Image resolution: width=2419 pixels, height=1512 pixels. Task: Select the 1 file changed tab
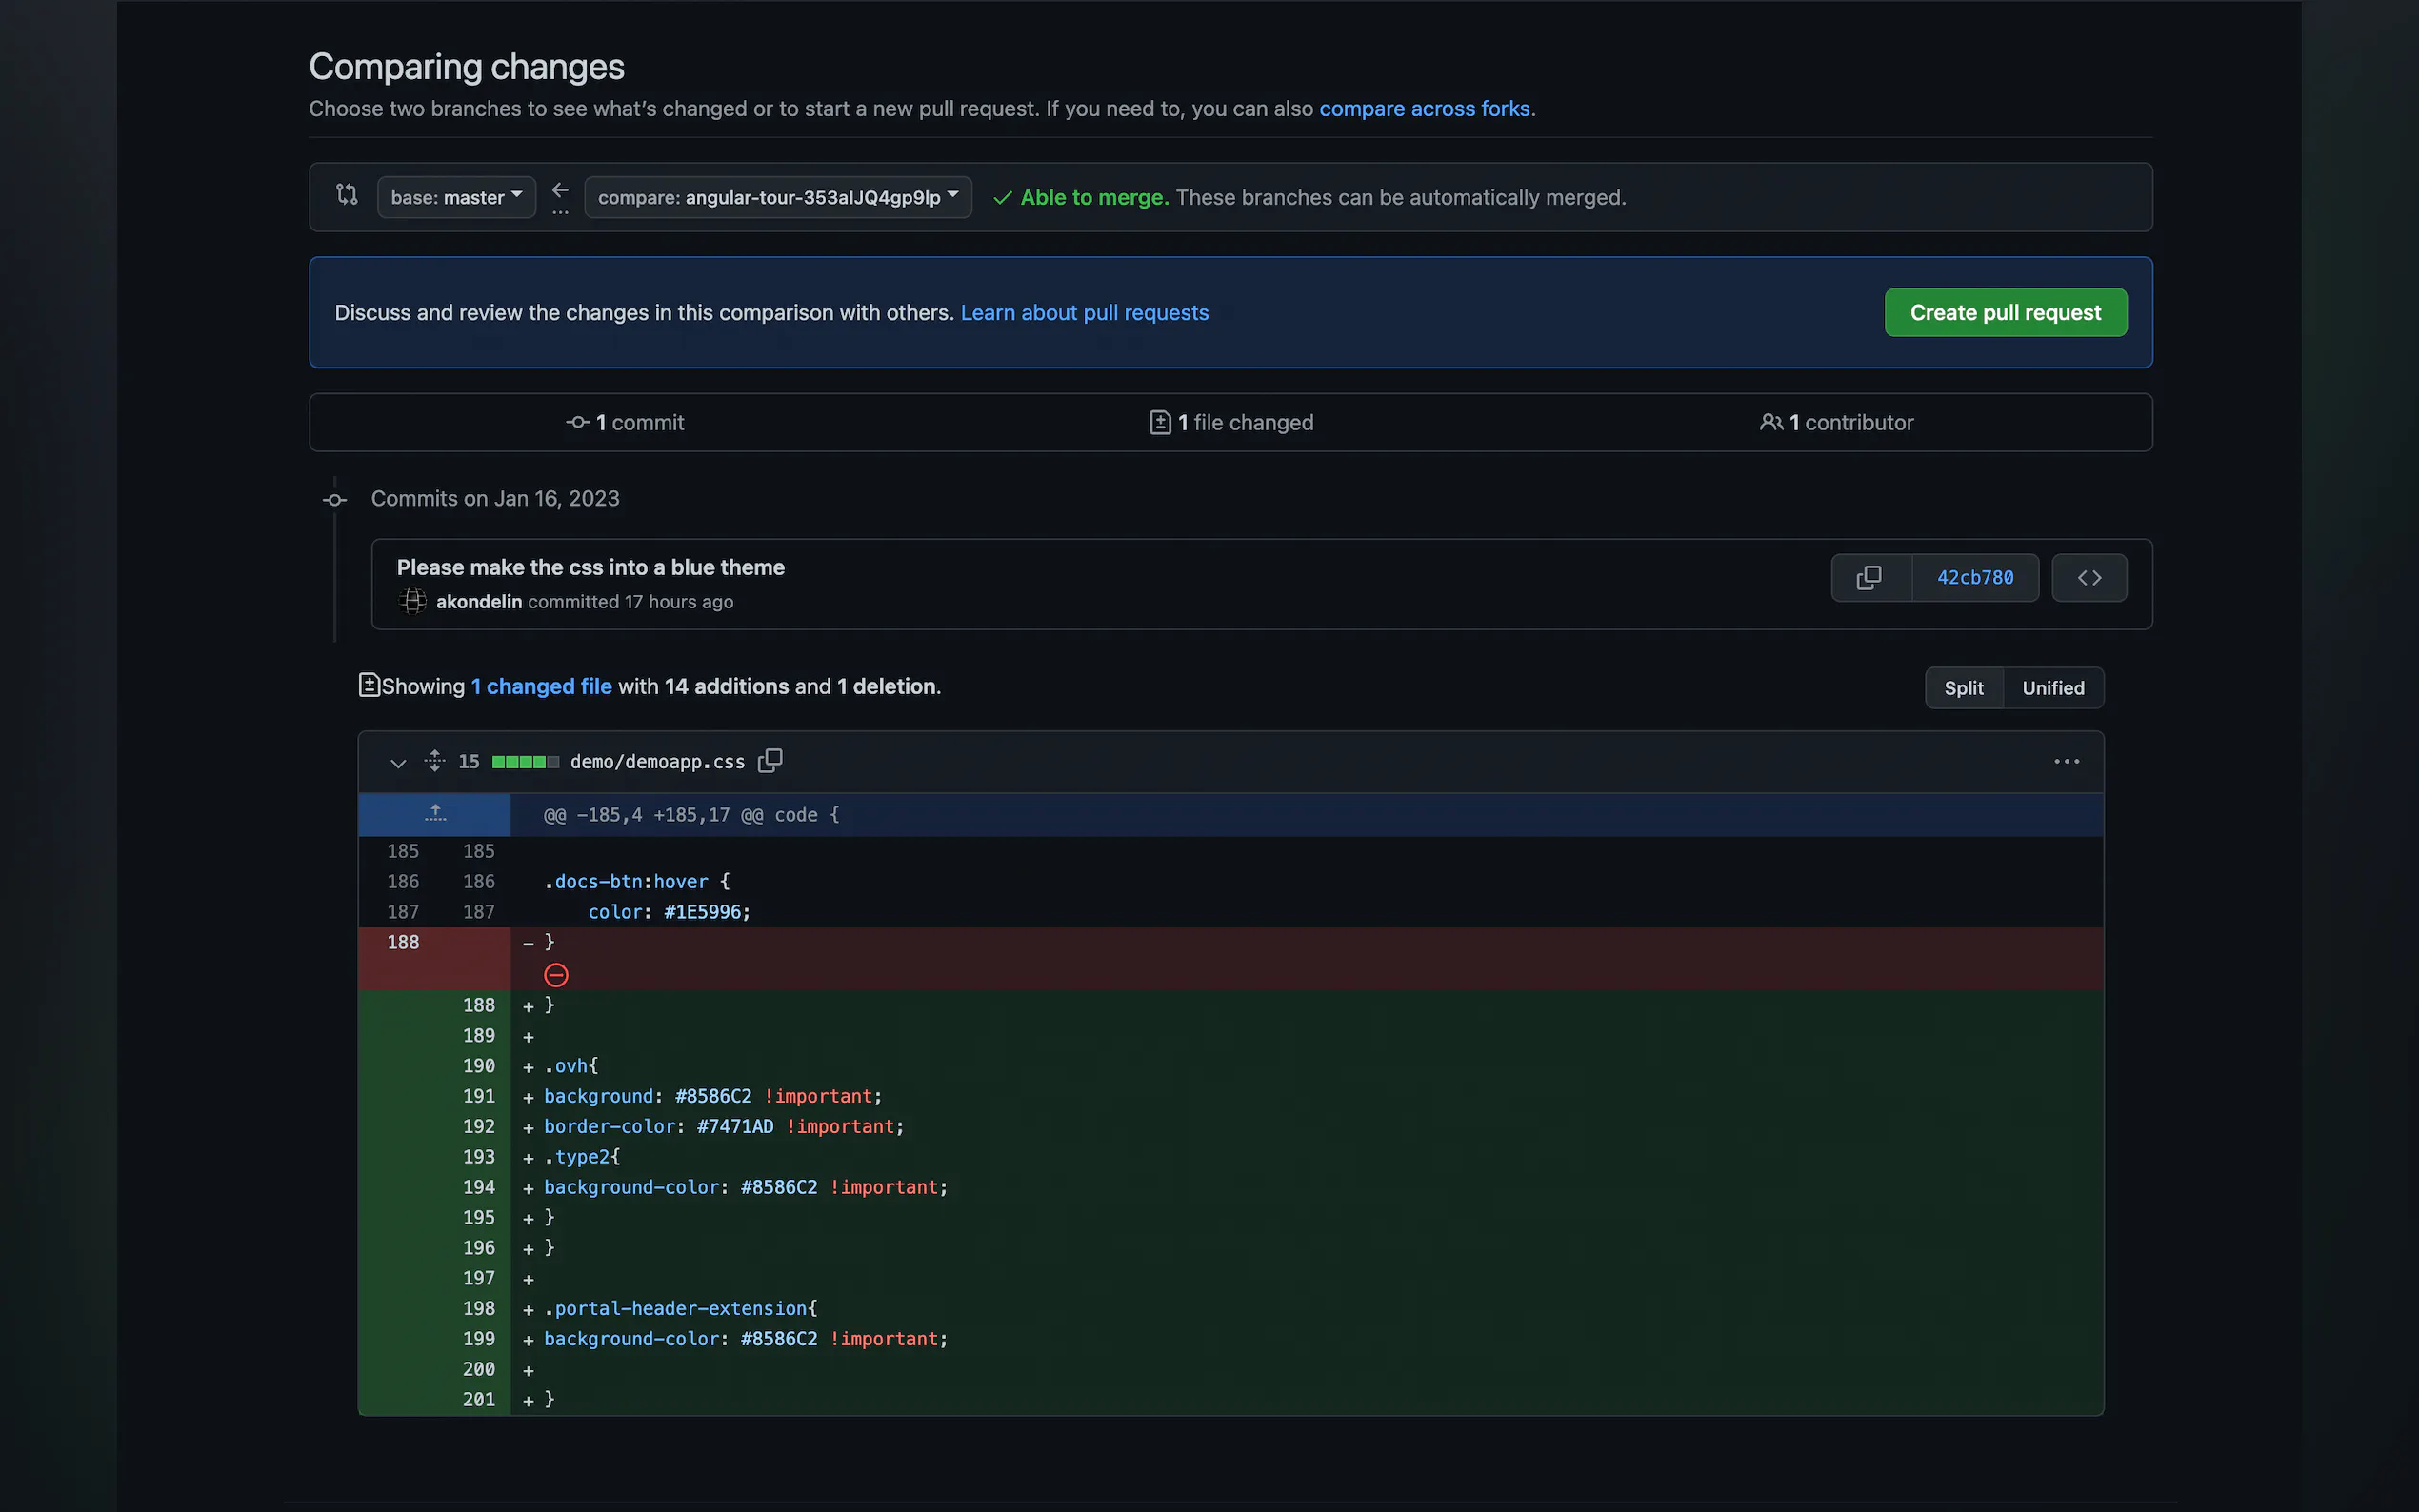1231,423
